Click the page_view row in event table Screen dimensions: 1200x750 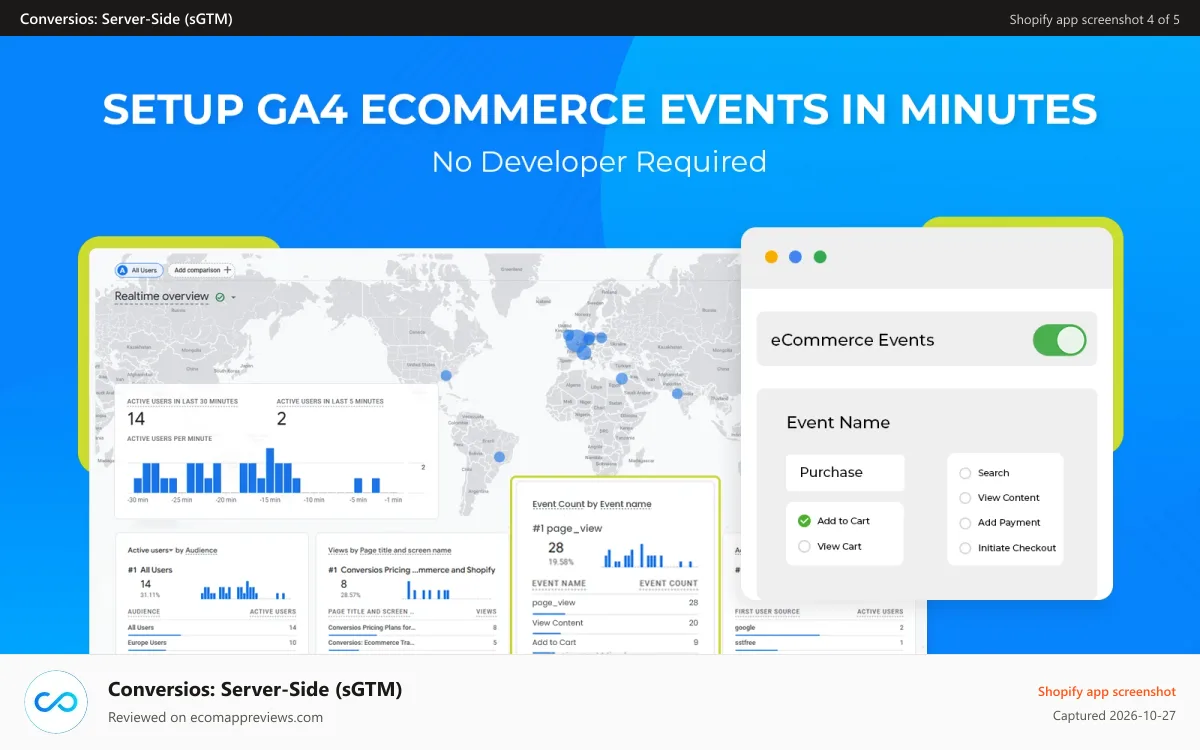coord(615,603)
